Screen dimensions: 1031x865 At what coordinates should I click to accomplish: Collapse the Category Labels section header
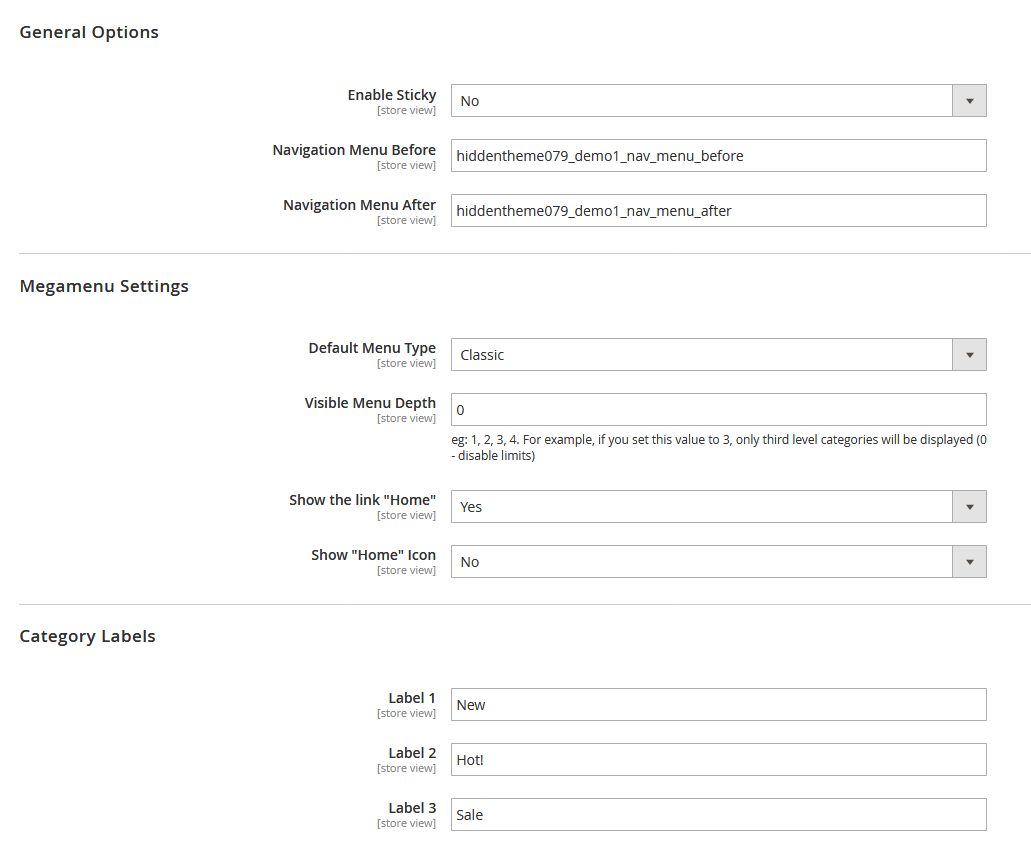(x=87, y=636)
